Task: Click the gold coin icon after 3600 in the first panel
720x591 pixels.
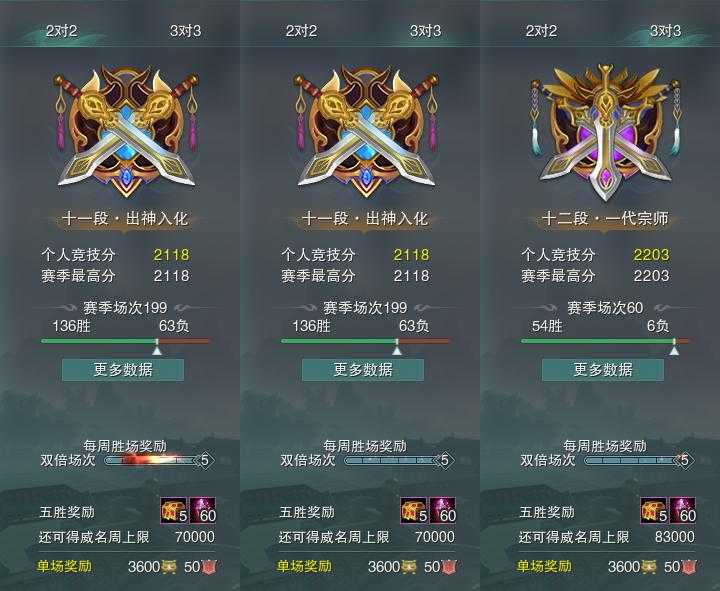Action: (x=169, y=567)
